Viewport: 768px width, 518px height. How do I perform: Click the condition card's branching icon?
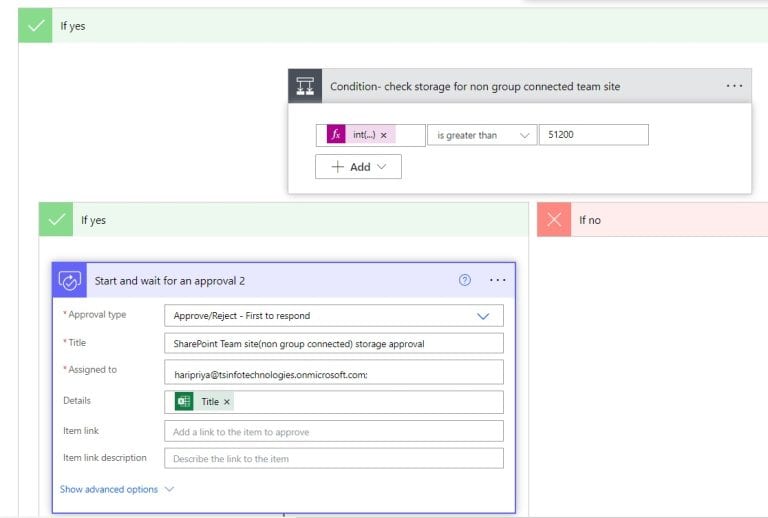305,86
